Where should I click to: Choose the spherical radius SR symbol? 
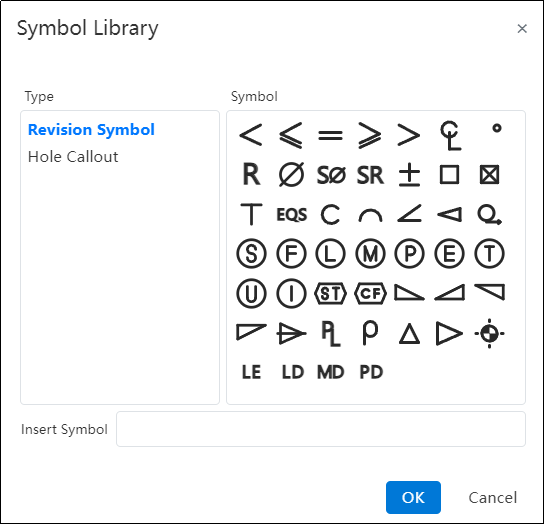coord(370,175)
